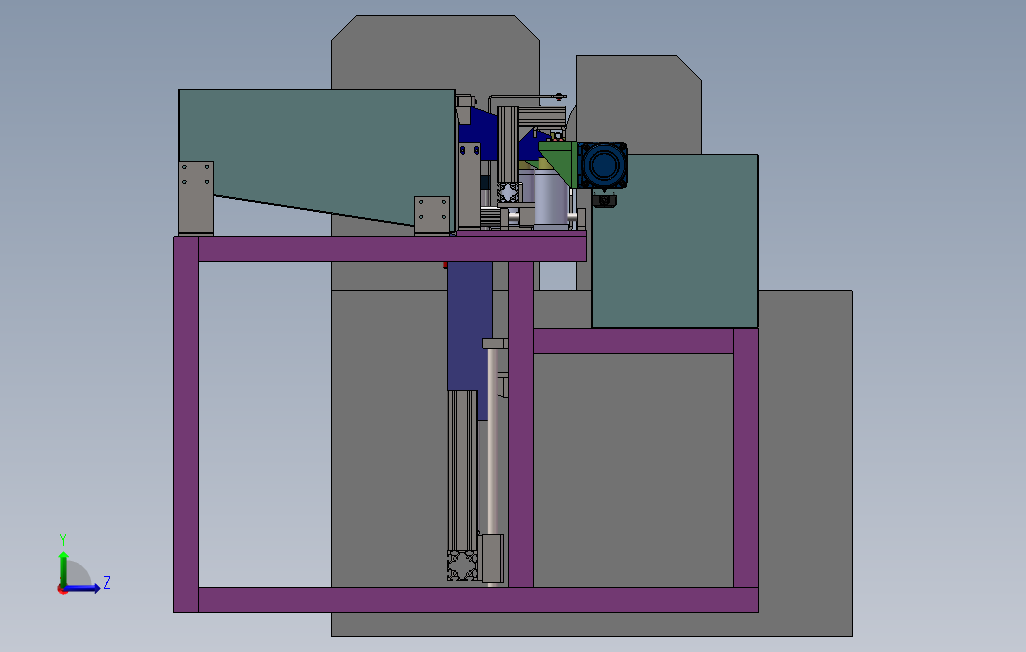Select the purple middle vertical frame post
The width and height of the screenshot is (1026, 652).
521,424
